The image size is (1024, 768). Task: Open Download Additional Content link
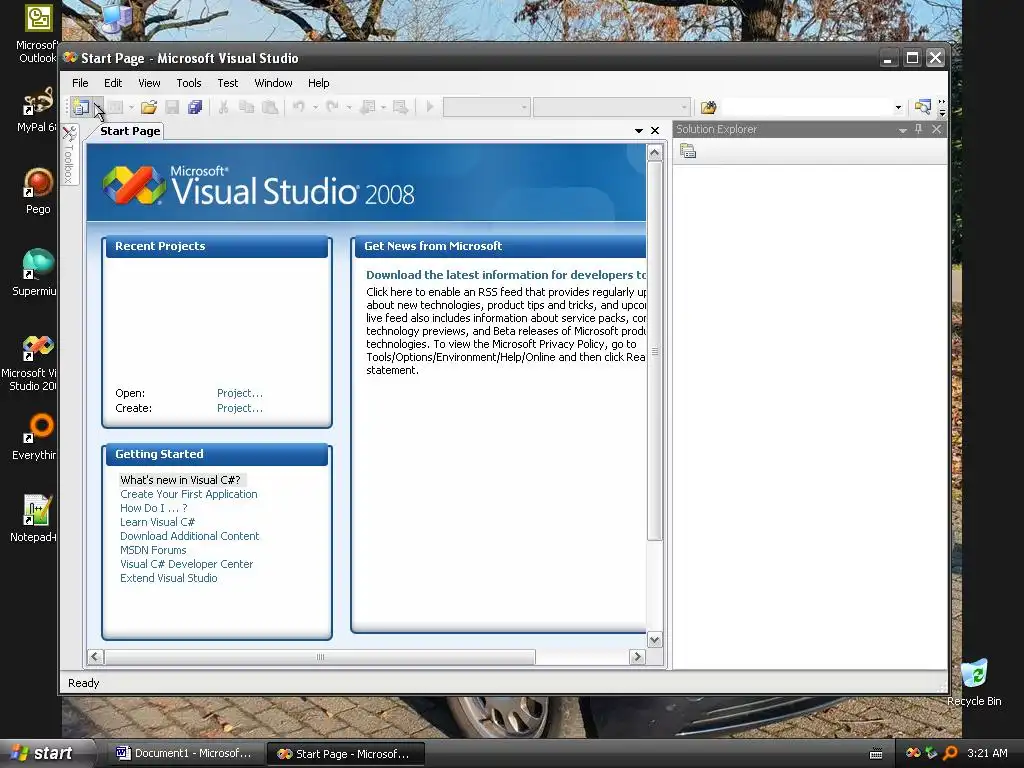[189, 536]
